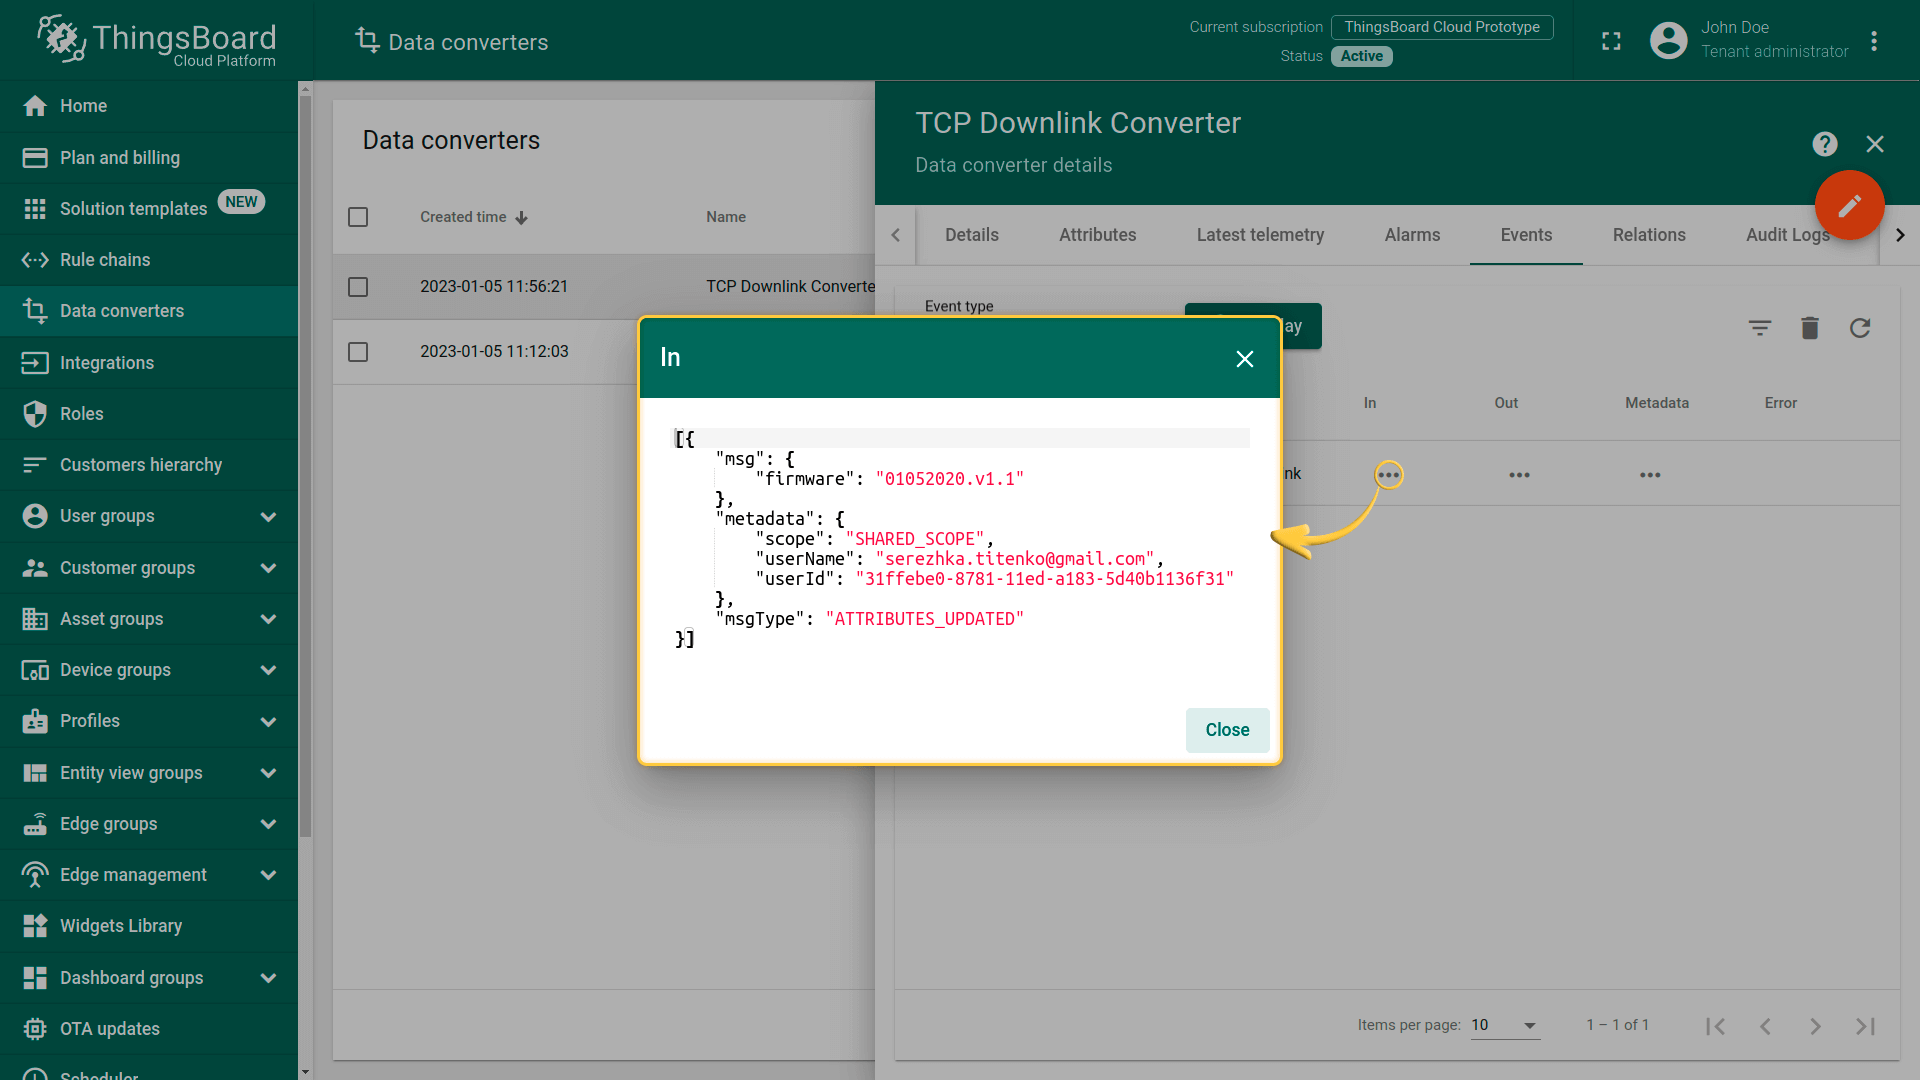This screenshot has height=1080, width=1920.
Task: Refresh the events list
Action: 1860,328
